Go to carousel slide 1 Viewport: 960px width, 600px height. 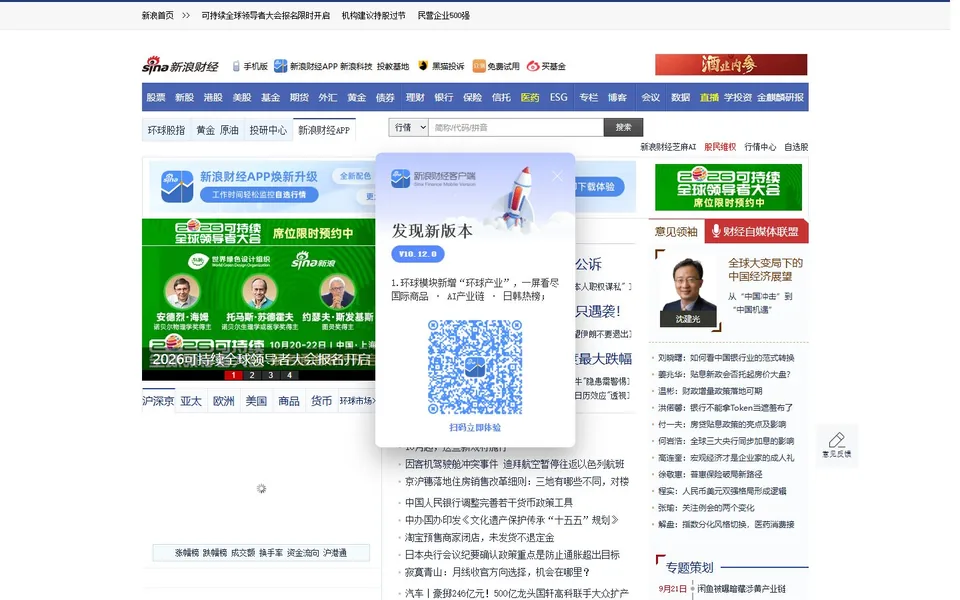click(233, 375)
